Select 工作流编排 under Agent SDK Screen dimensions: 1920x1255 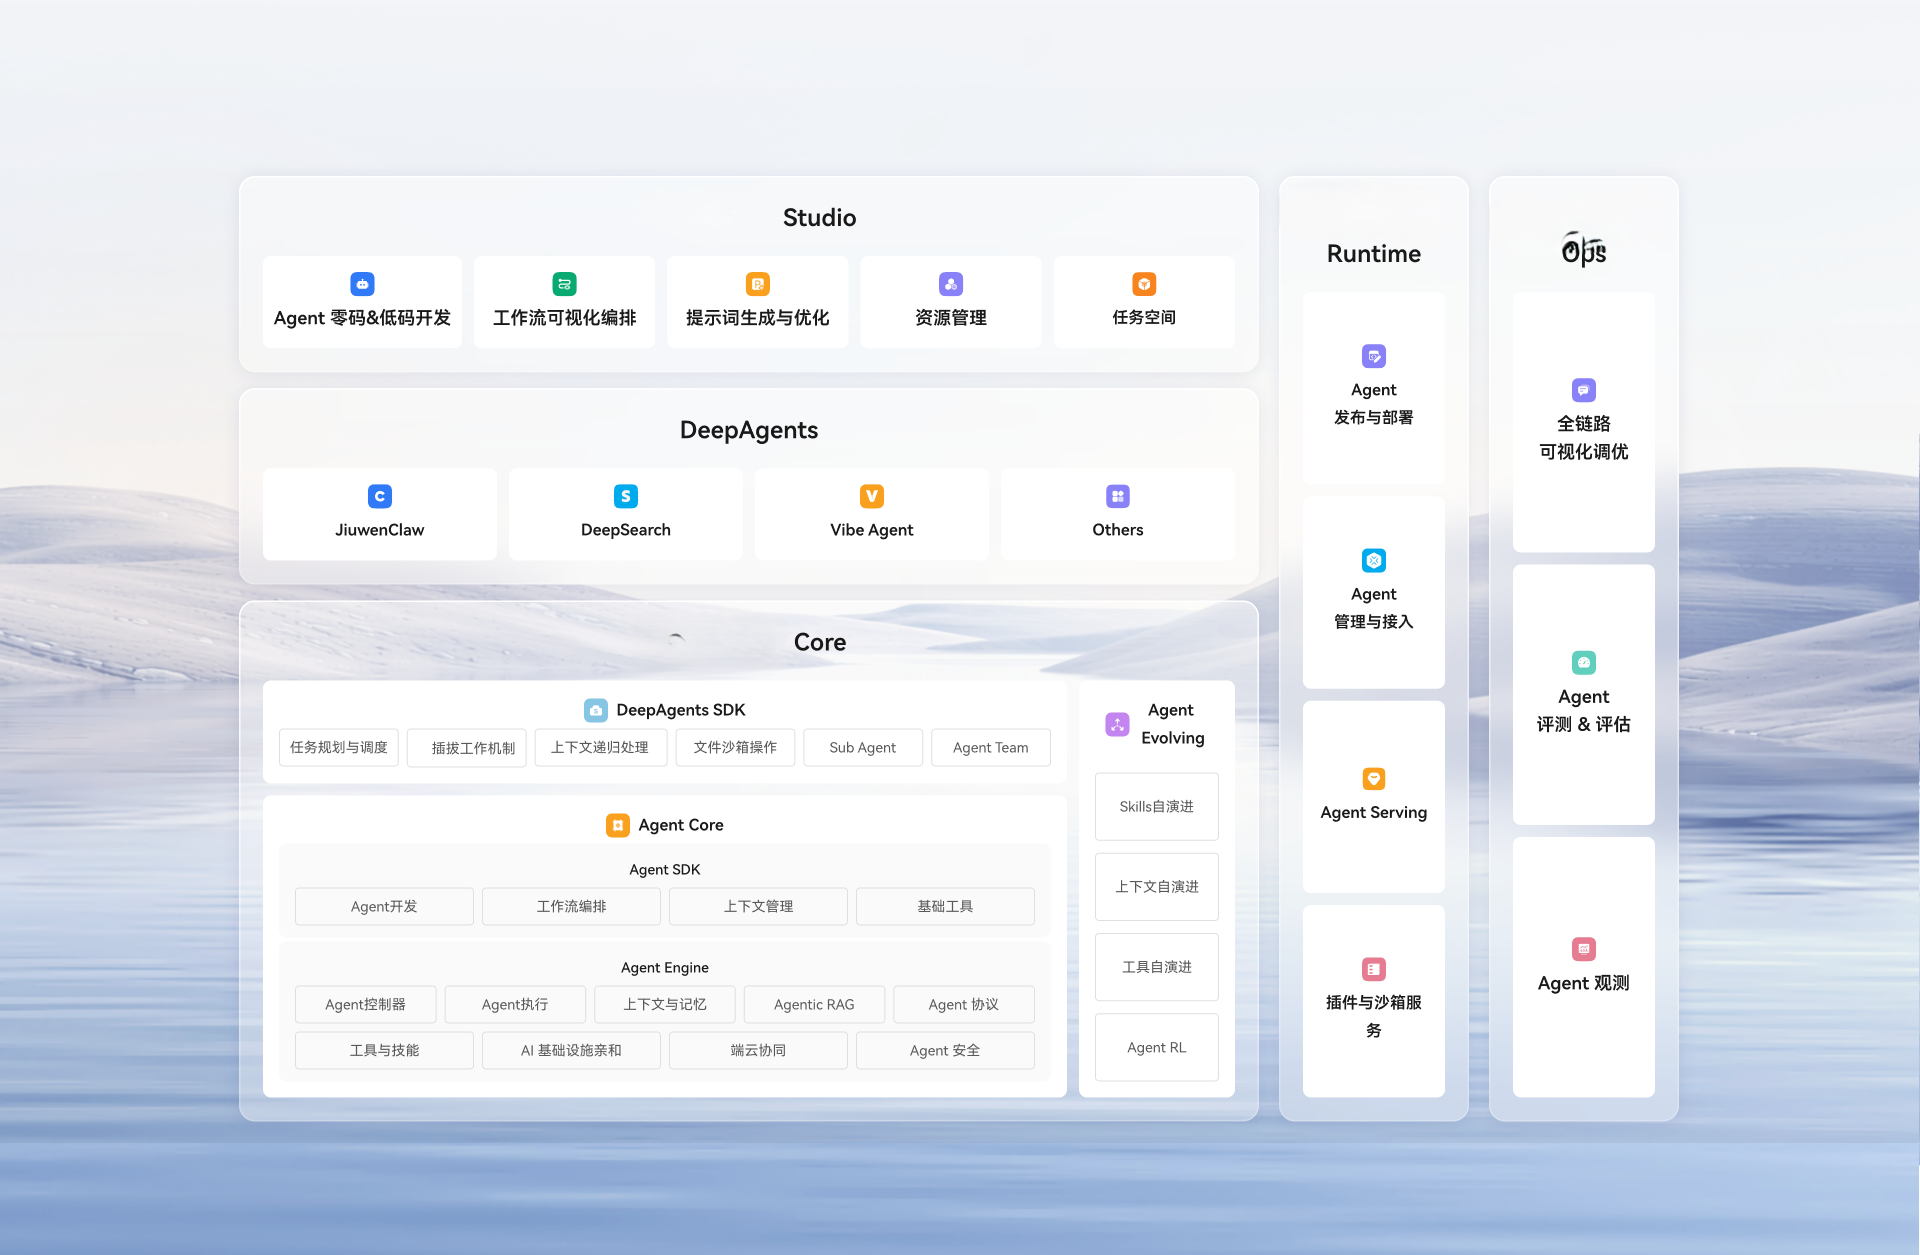571,906
